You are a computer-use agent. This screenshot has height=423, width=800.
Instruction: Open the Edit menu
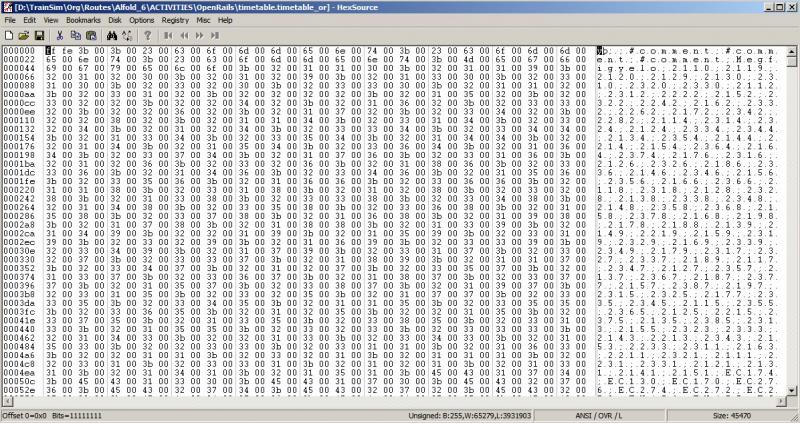point(30,20)
